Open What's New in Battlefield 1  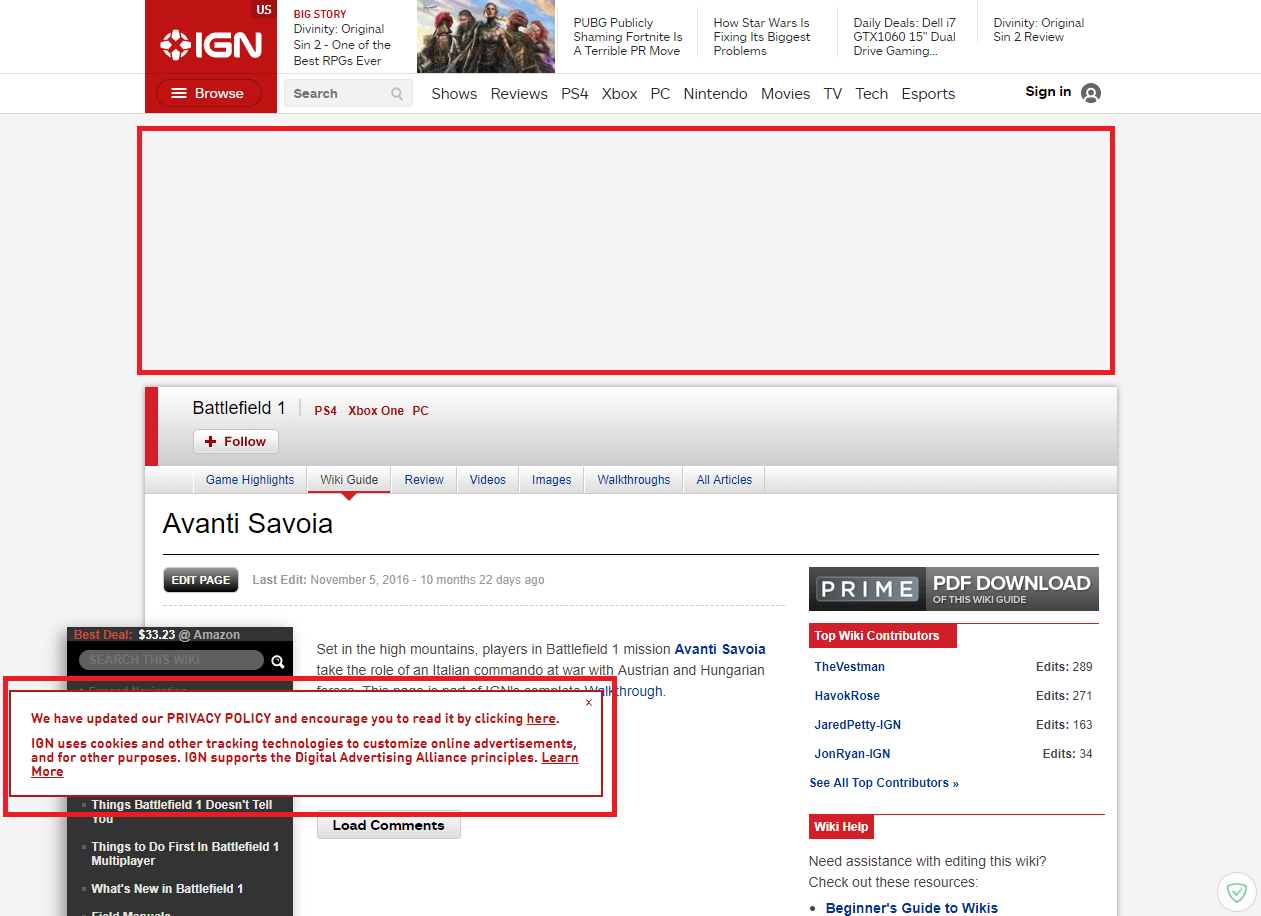[167, 889]
